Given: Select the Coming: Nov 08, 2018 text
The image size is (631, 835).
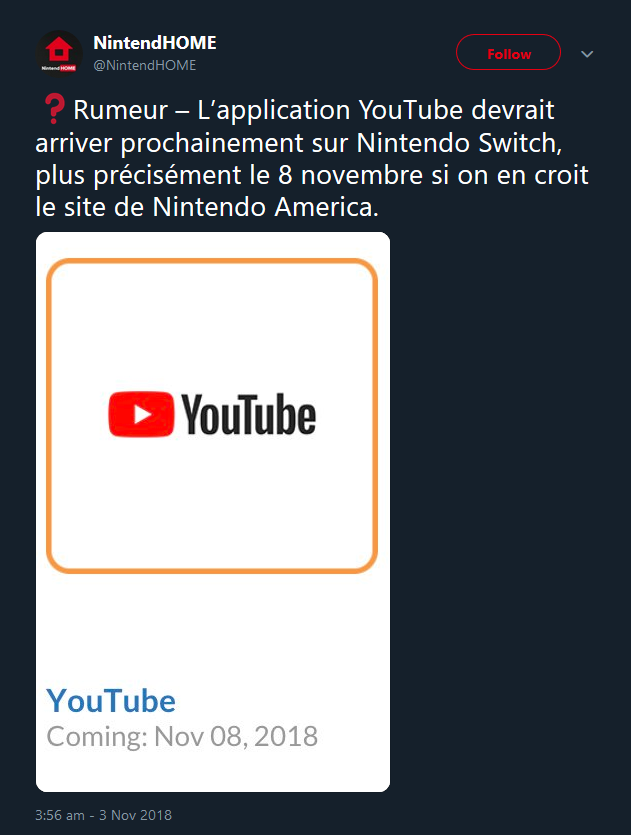Looking at the screenshot, I should [x=182, y=737].
